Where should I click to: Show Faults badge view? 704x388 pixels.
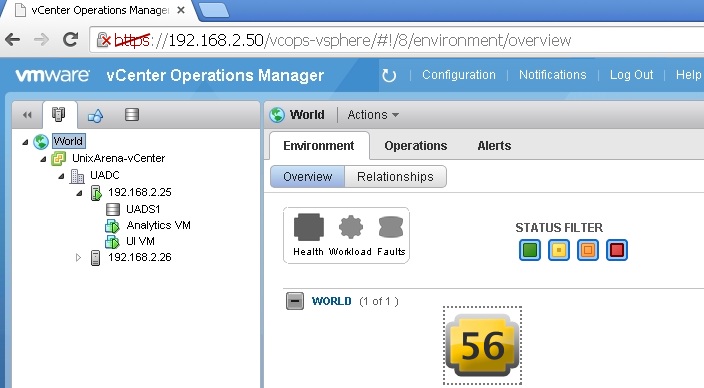(x=391, y=235)
